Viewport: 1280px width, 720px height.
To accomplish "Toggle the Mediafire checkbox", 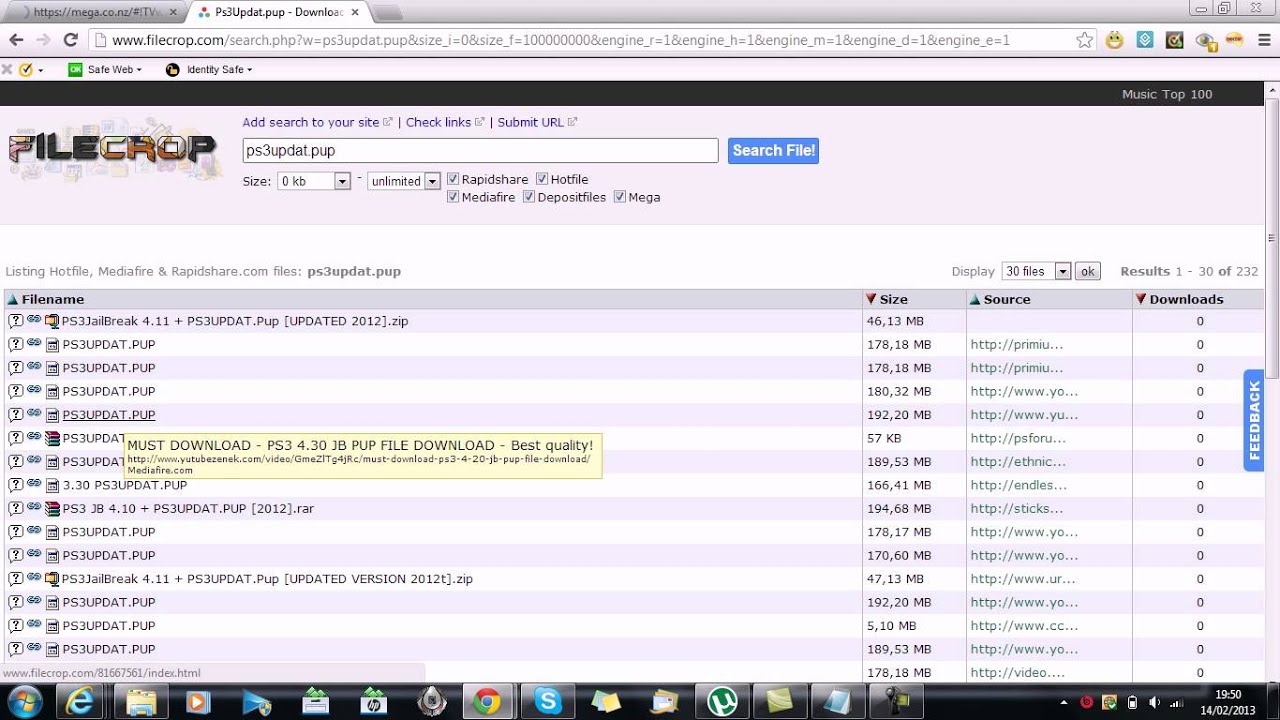I will (453, 197).
